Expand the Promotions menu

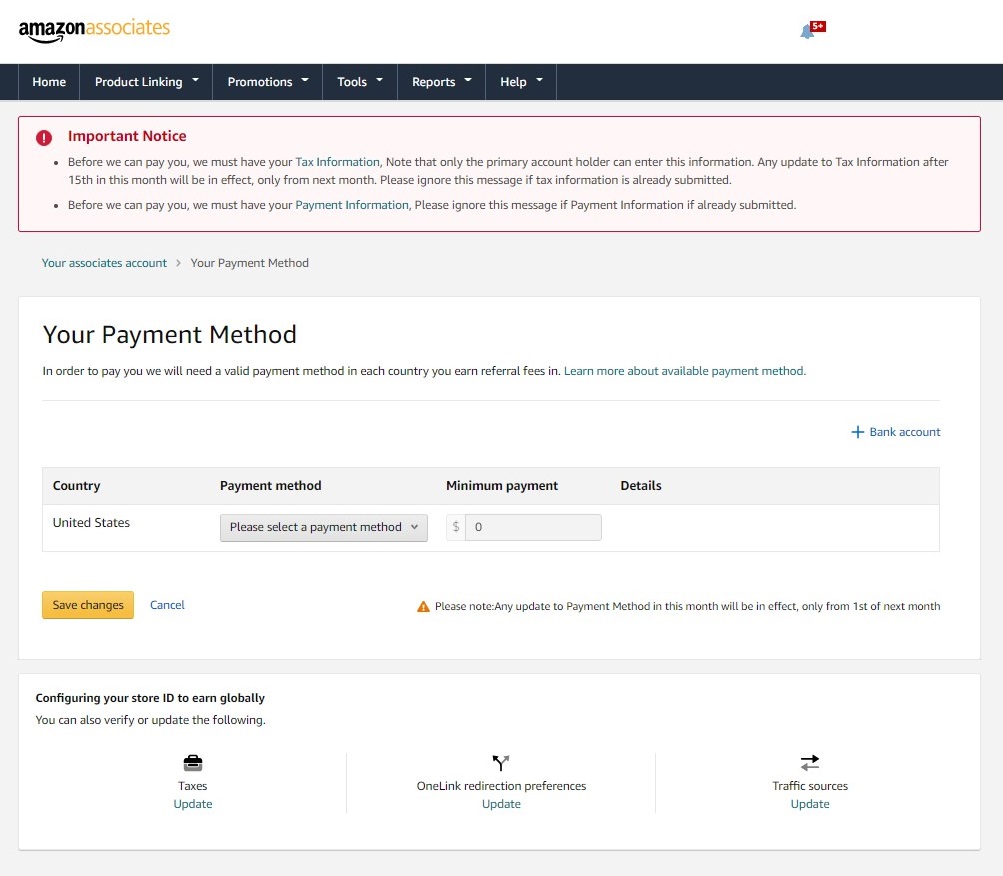click(x=268, y=82)
